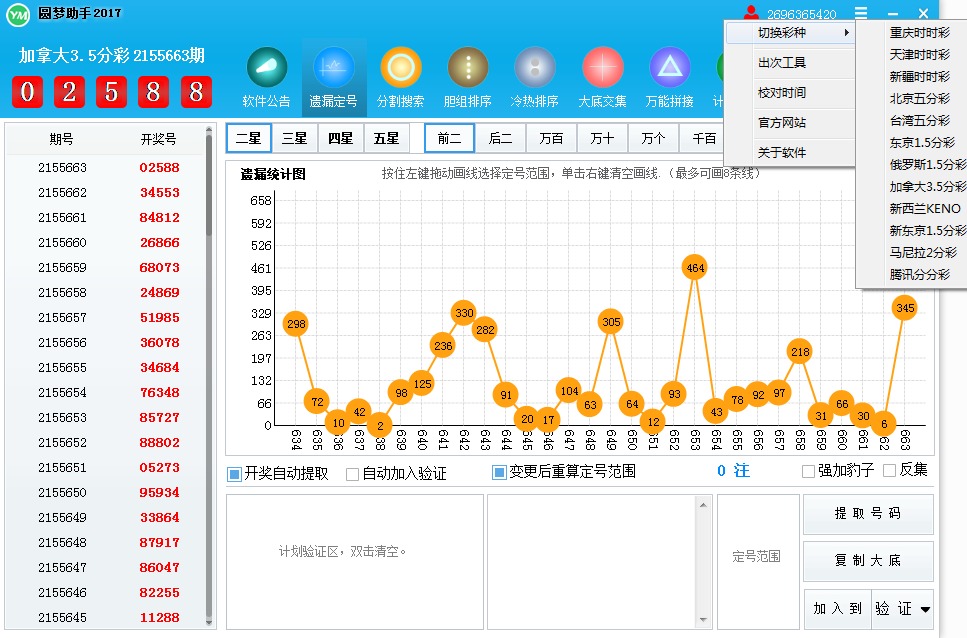Open the 分割搜索 split search tool
This screenshot has height=638, width=967.
tap(400, 75)
